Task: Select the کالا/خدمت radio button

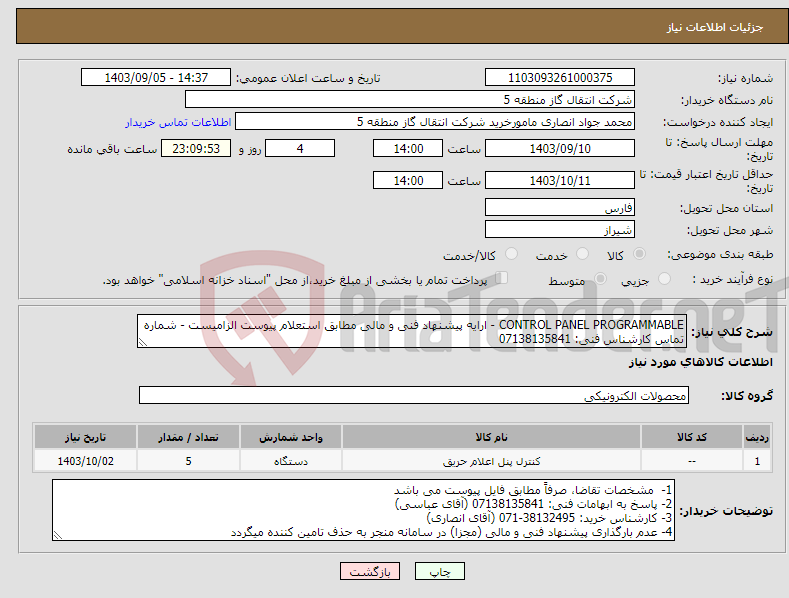Action: pos(511,254)
